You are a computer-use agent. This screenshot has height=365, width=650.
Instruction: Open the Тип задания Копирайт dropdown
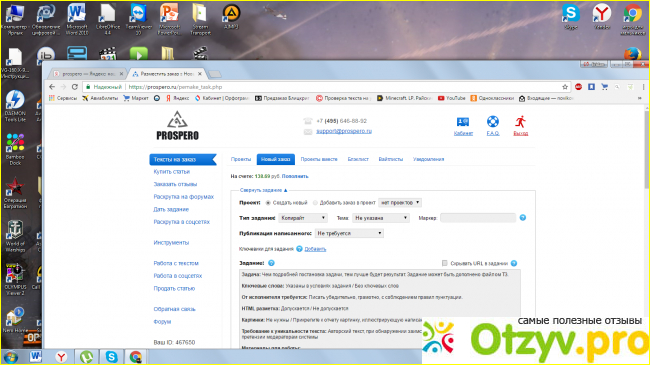click(x=303, y=218)
